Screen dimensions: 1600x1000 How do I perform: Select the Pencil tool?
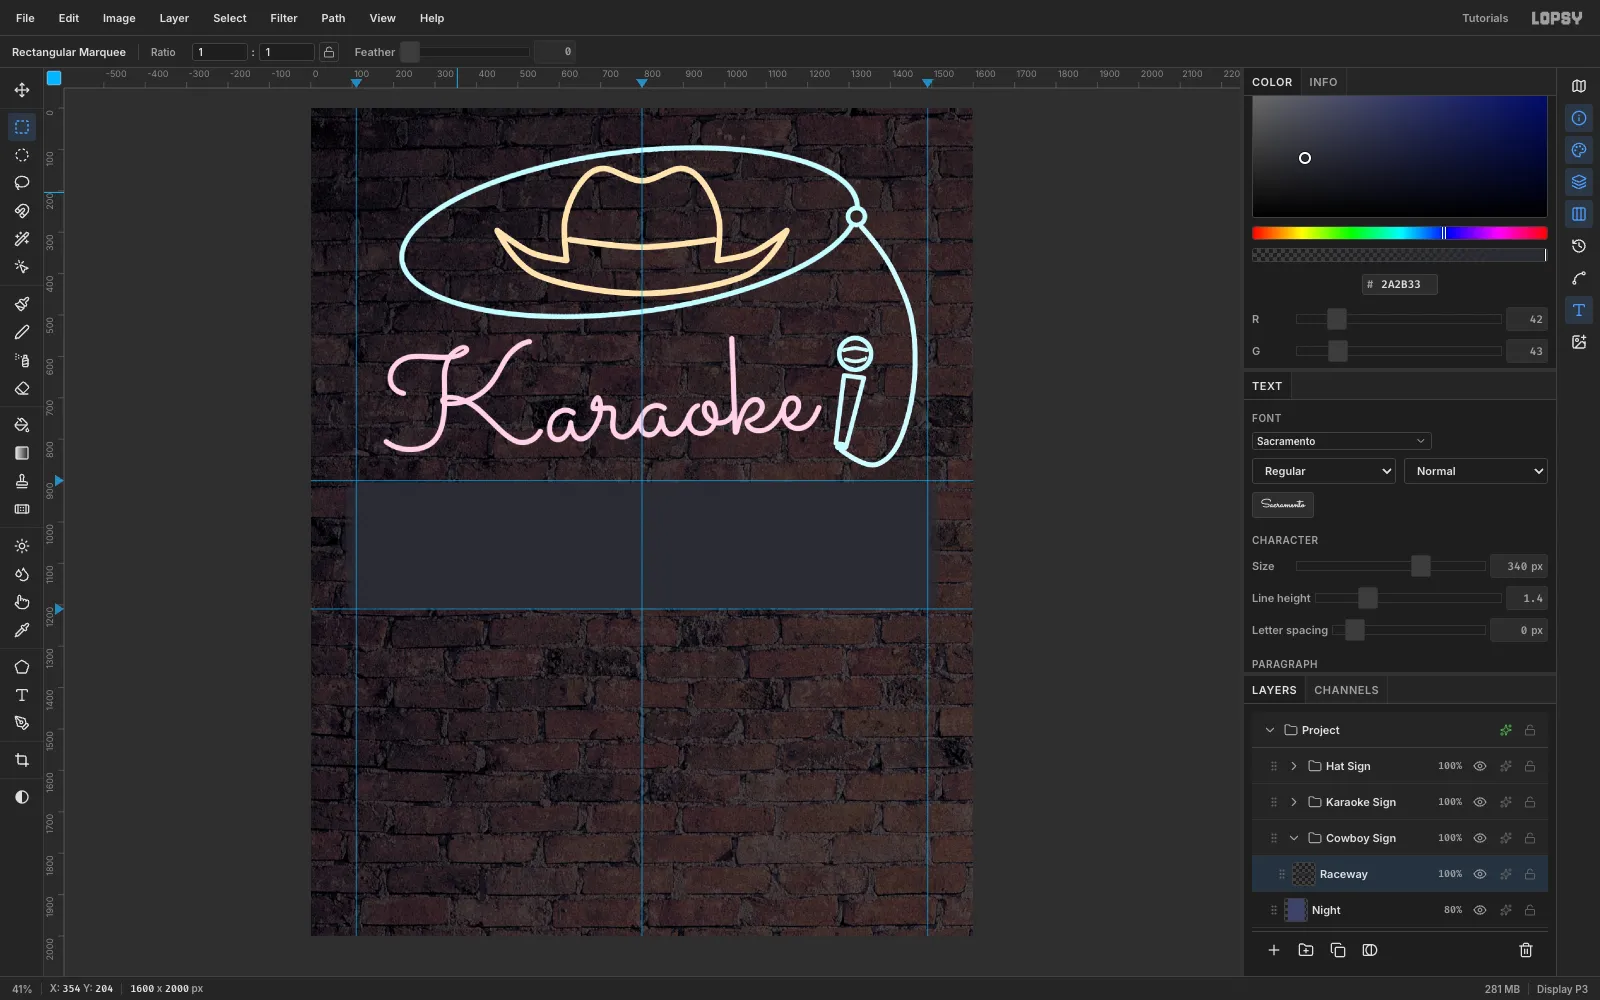point(22,332)
